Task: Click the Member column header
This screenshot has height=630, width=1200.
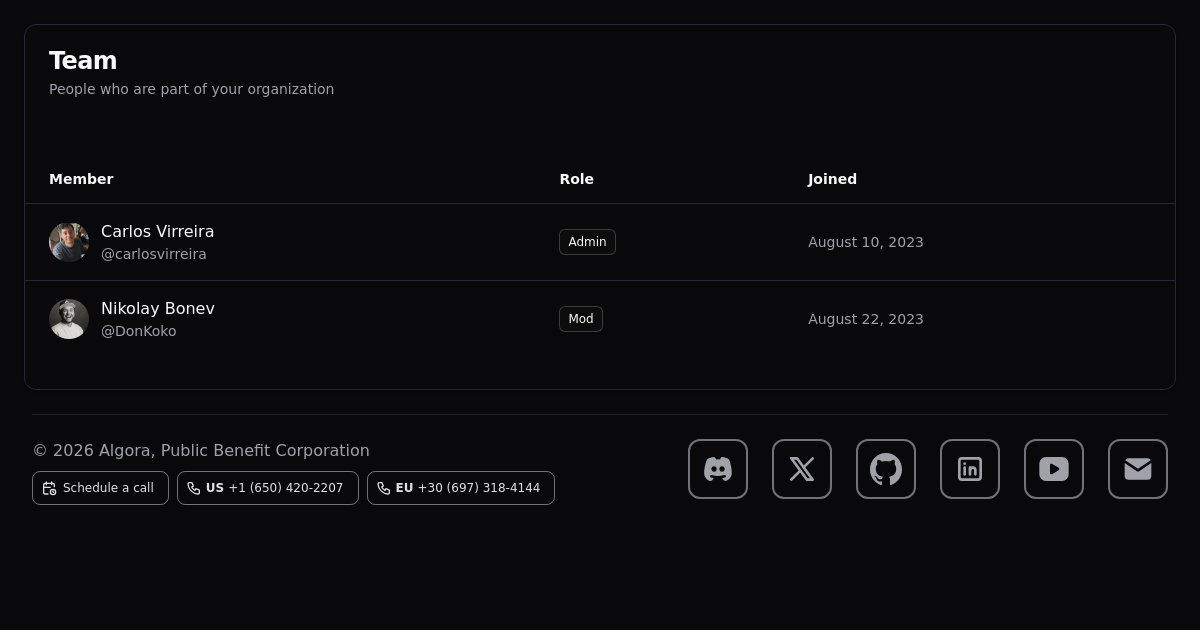Action: pyautogui.click(x=81, y=179)
